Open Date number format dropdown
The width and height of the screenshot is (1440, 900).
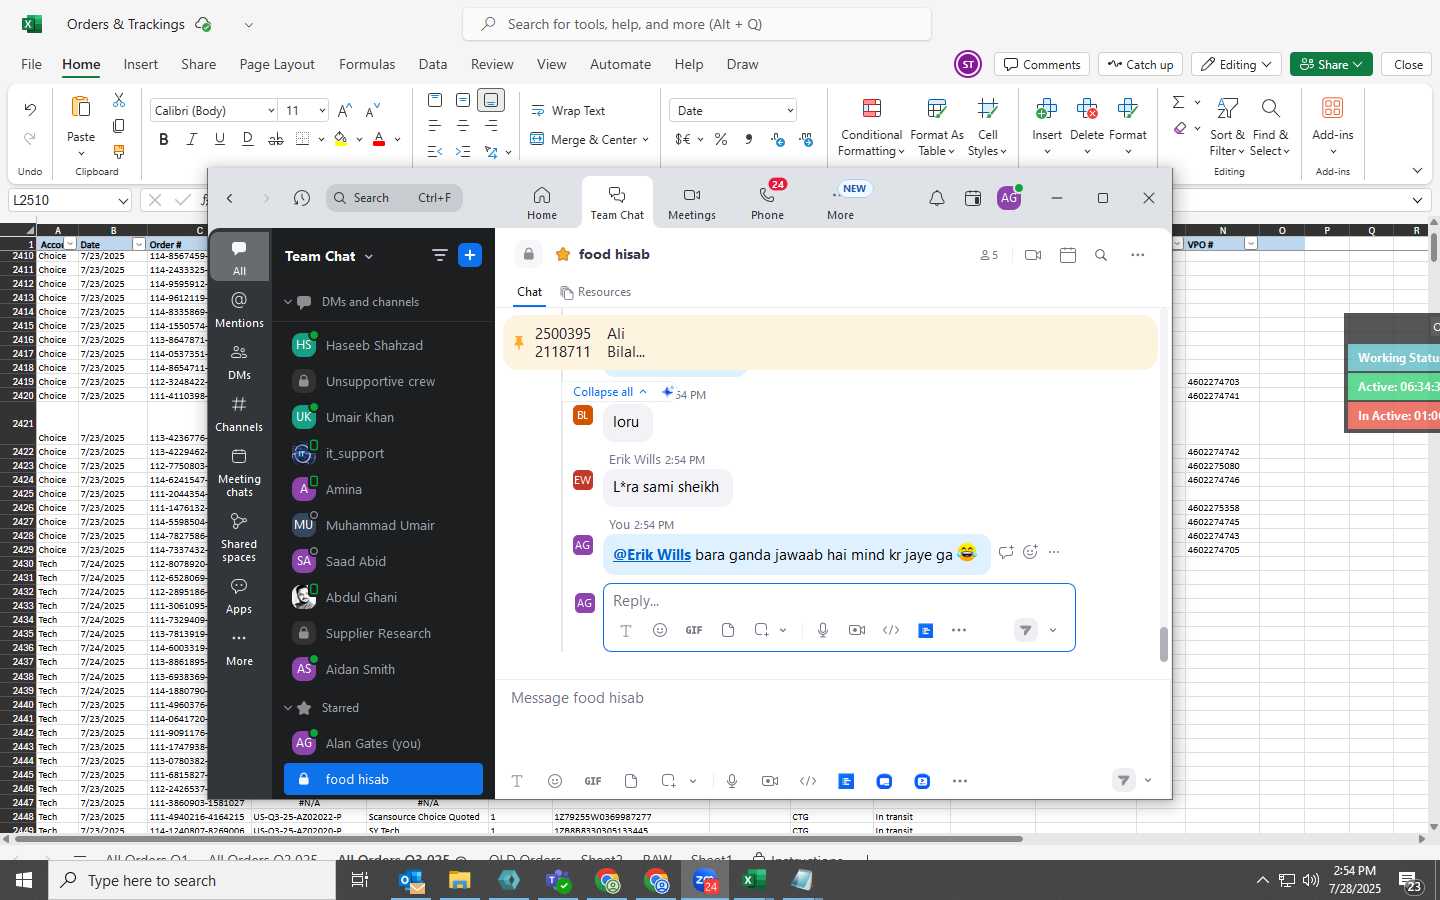pyautogui.click(x=790, y=111)
